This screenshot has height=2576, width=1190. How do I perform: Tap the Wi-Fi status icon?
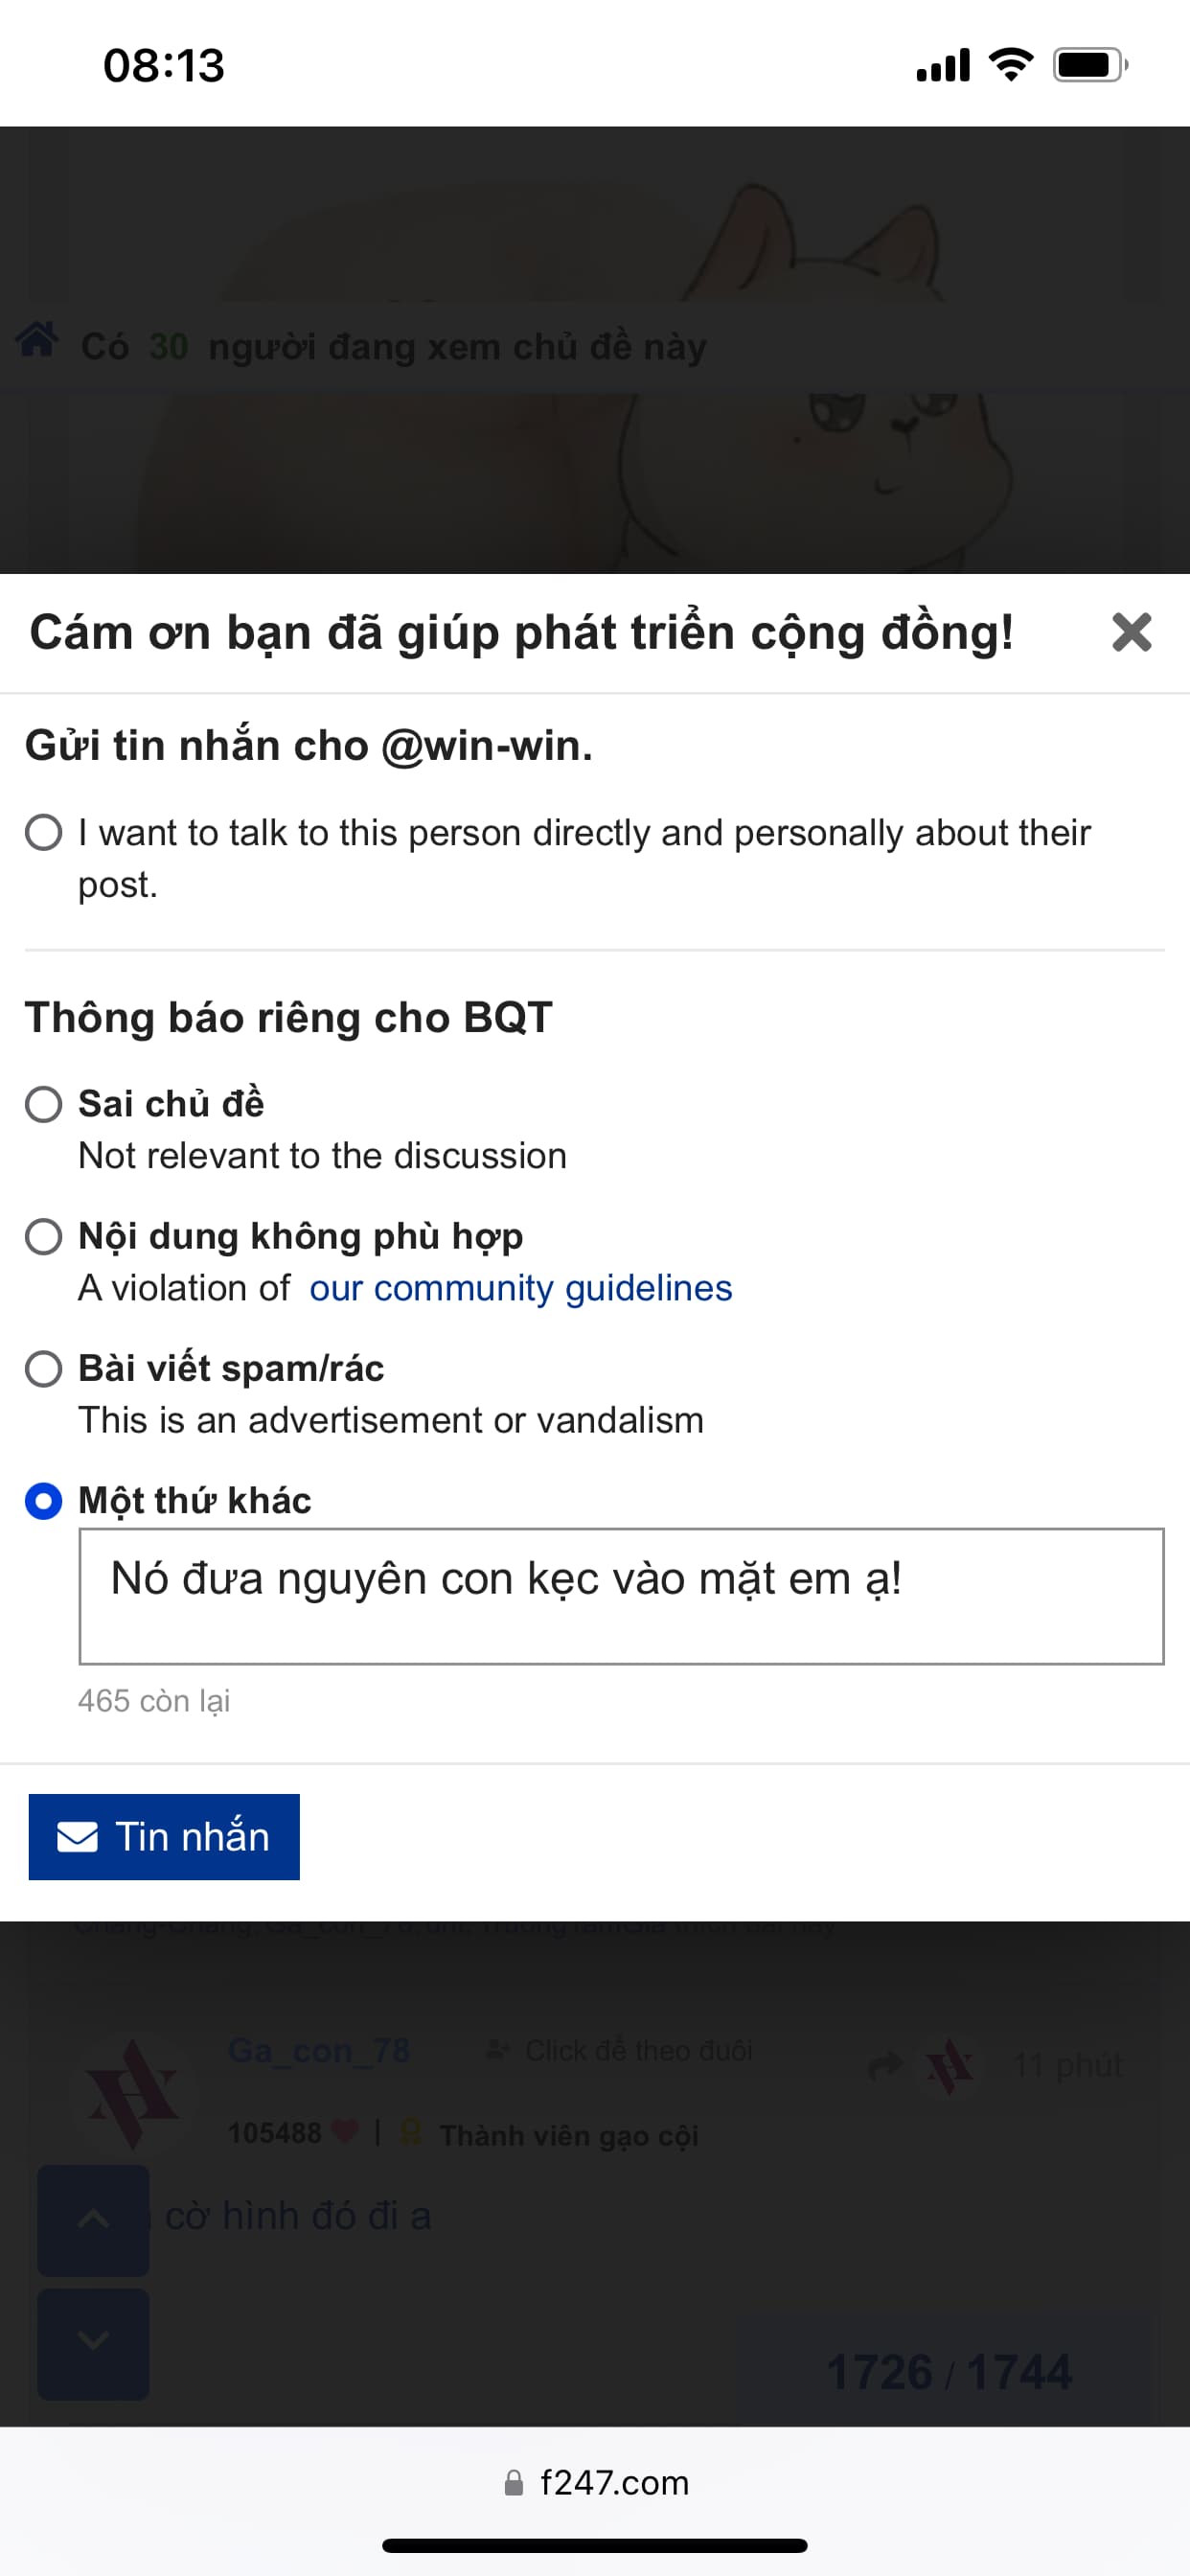1010,65
